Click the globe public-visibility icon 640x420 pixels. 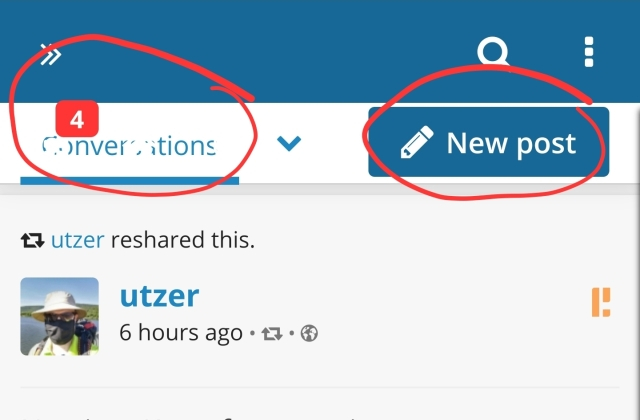309,333
